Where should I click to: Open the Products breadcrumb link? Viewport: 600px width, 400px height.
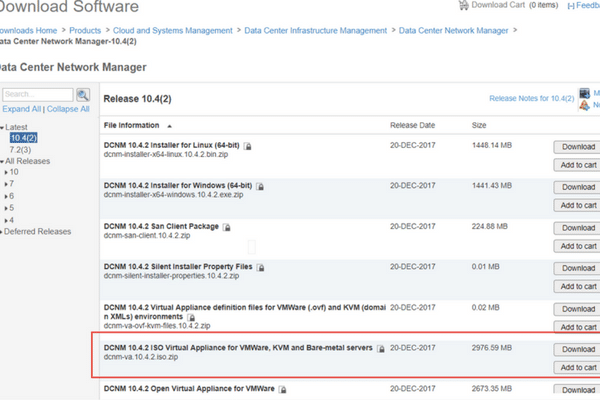pyautogui.click(x=85, y=31)
